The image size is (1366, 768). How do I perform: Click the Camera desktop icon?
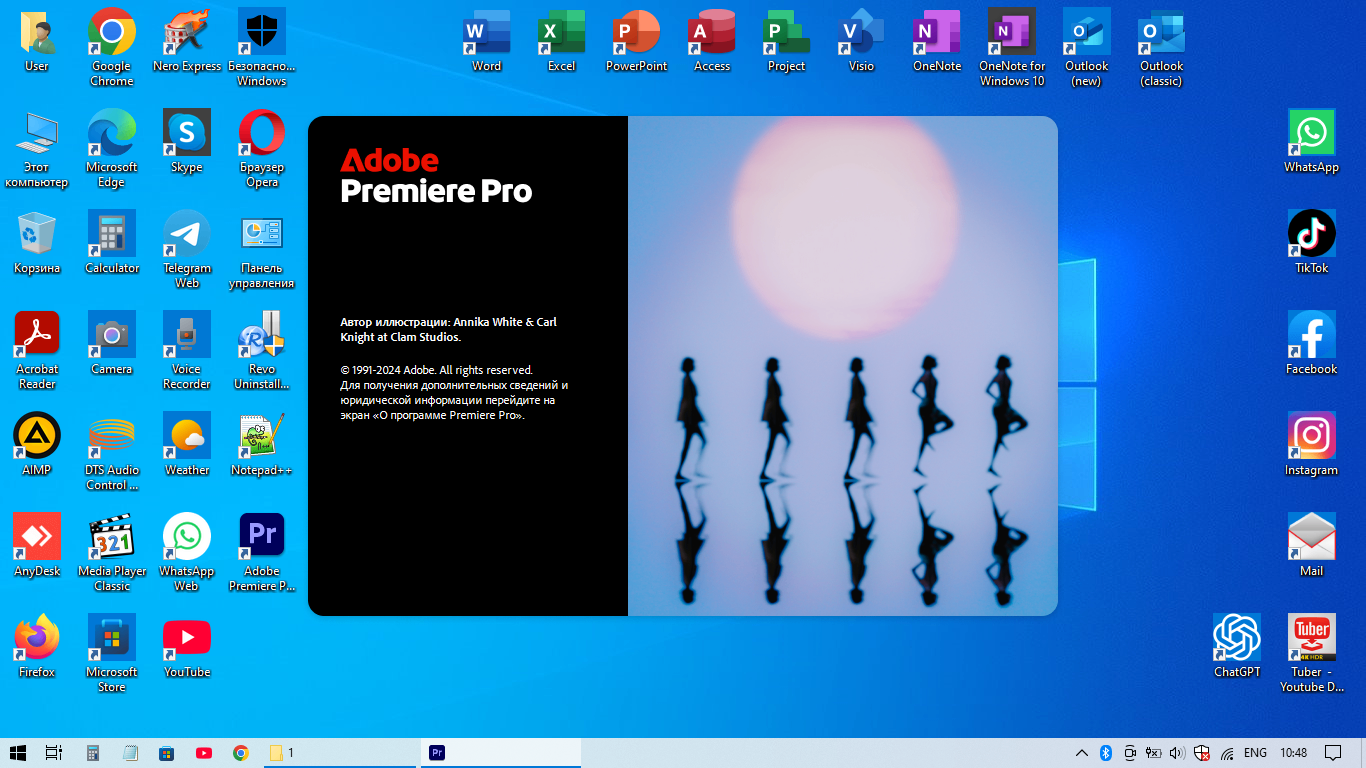click(x=112, y=343)
